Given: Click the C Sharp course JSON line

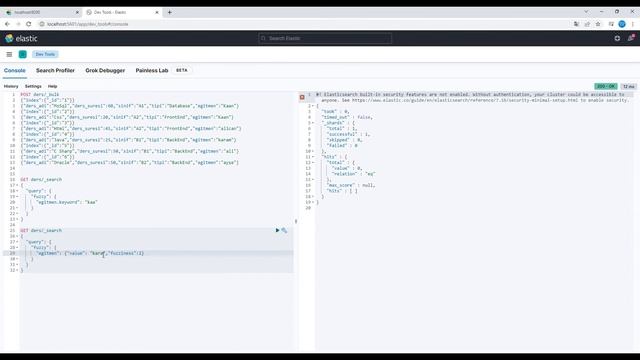Looking at the screenshot, I should (129, 151).
